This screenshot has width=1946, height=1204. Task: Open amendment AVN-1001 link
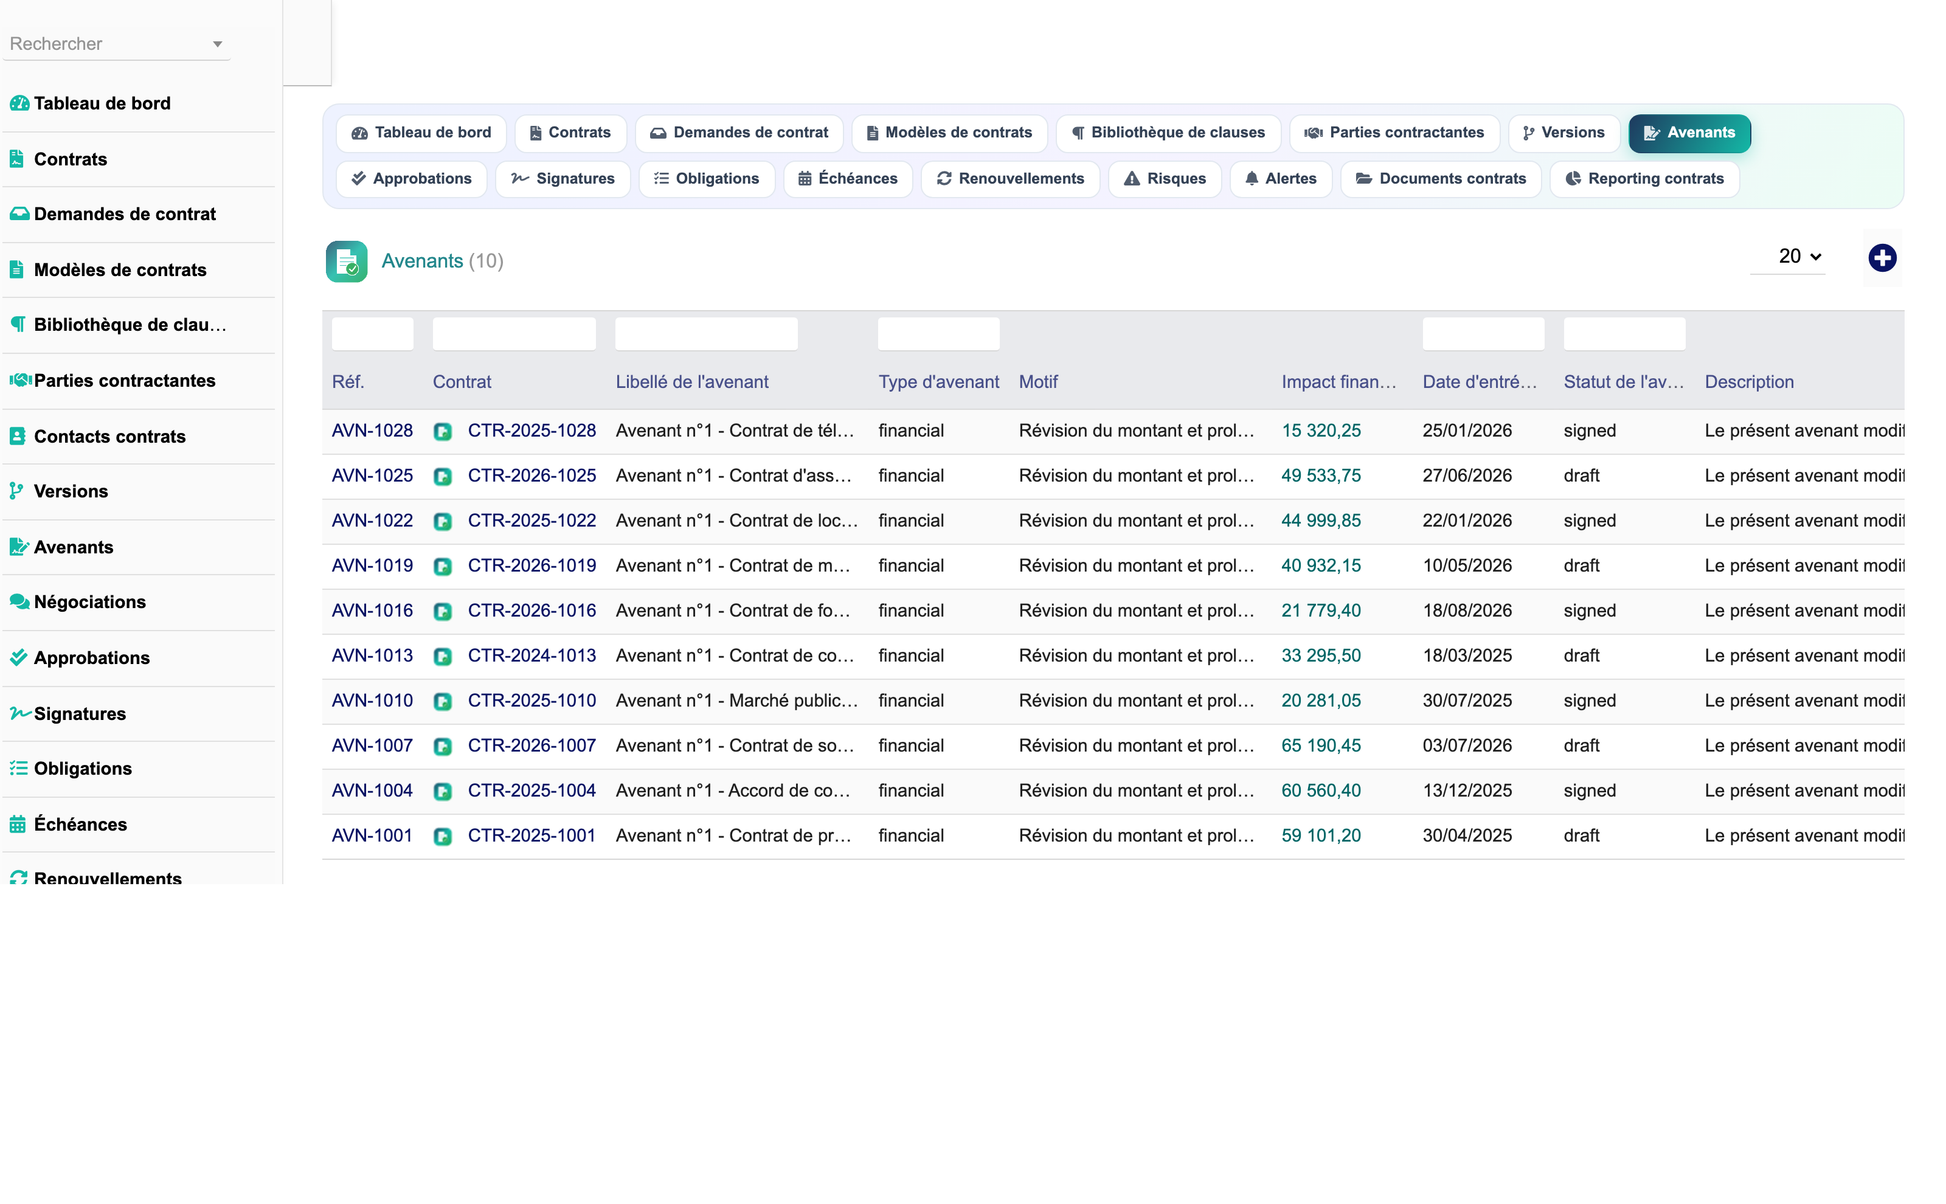372,836
